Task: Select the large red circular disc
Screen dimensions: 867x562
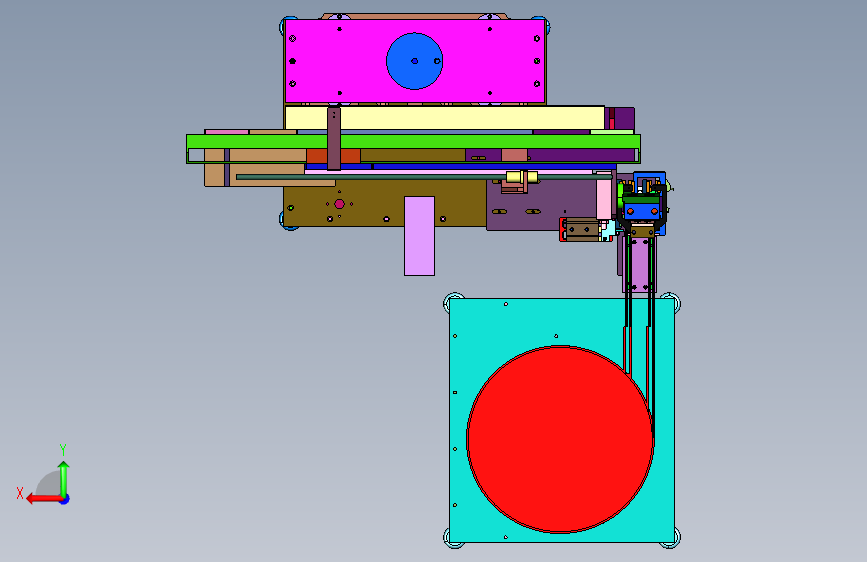Action: (x=560, y=440)
